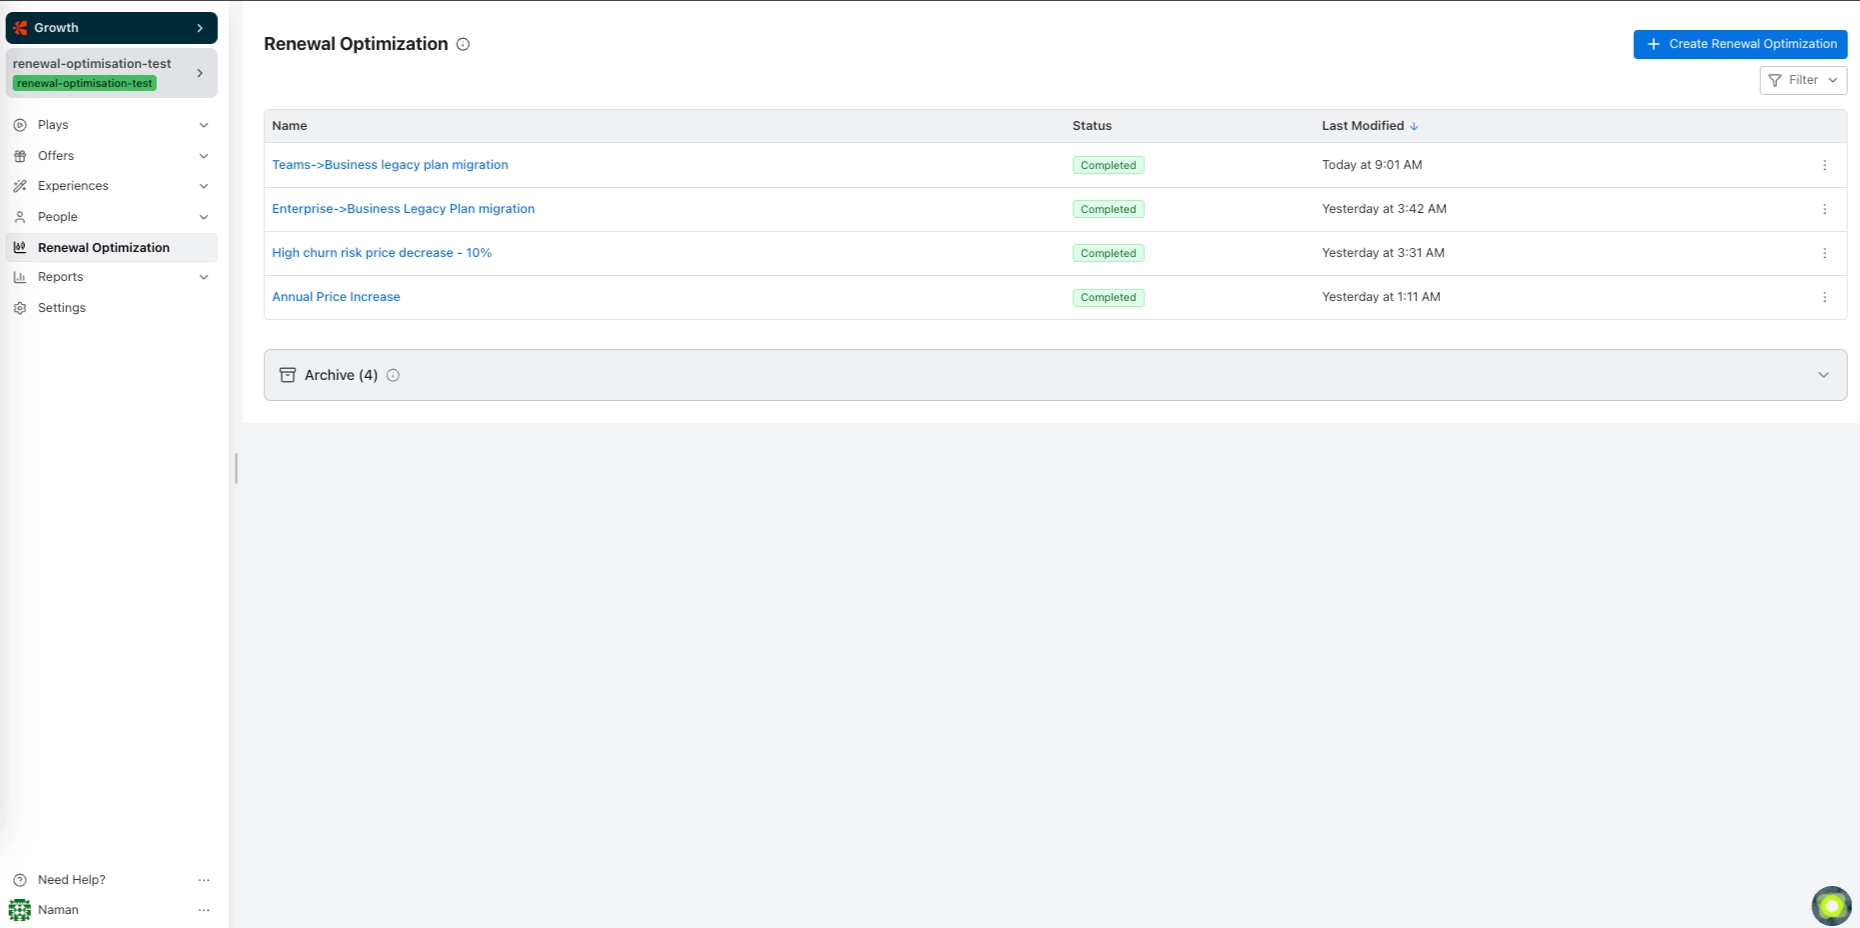
Task: Expand the Archive section chevron
Action: point(1823,375)
